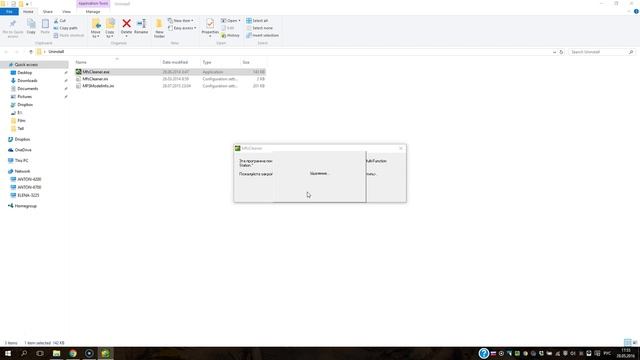Click the refresh button by address bar

[x=561, y=52]
